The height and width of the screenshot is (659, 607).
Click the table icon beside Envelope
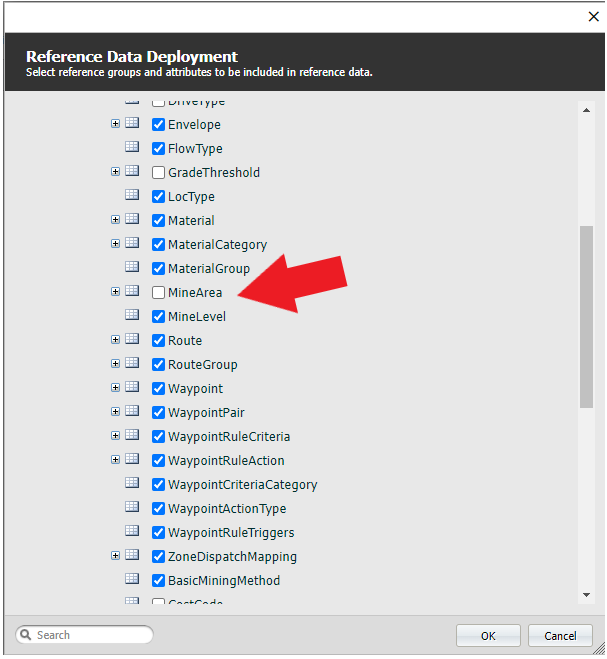132,124
